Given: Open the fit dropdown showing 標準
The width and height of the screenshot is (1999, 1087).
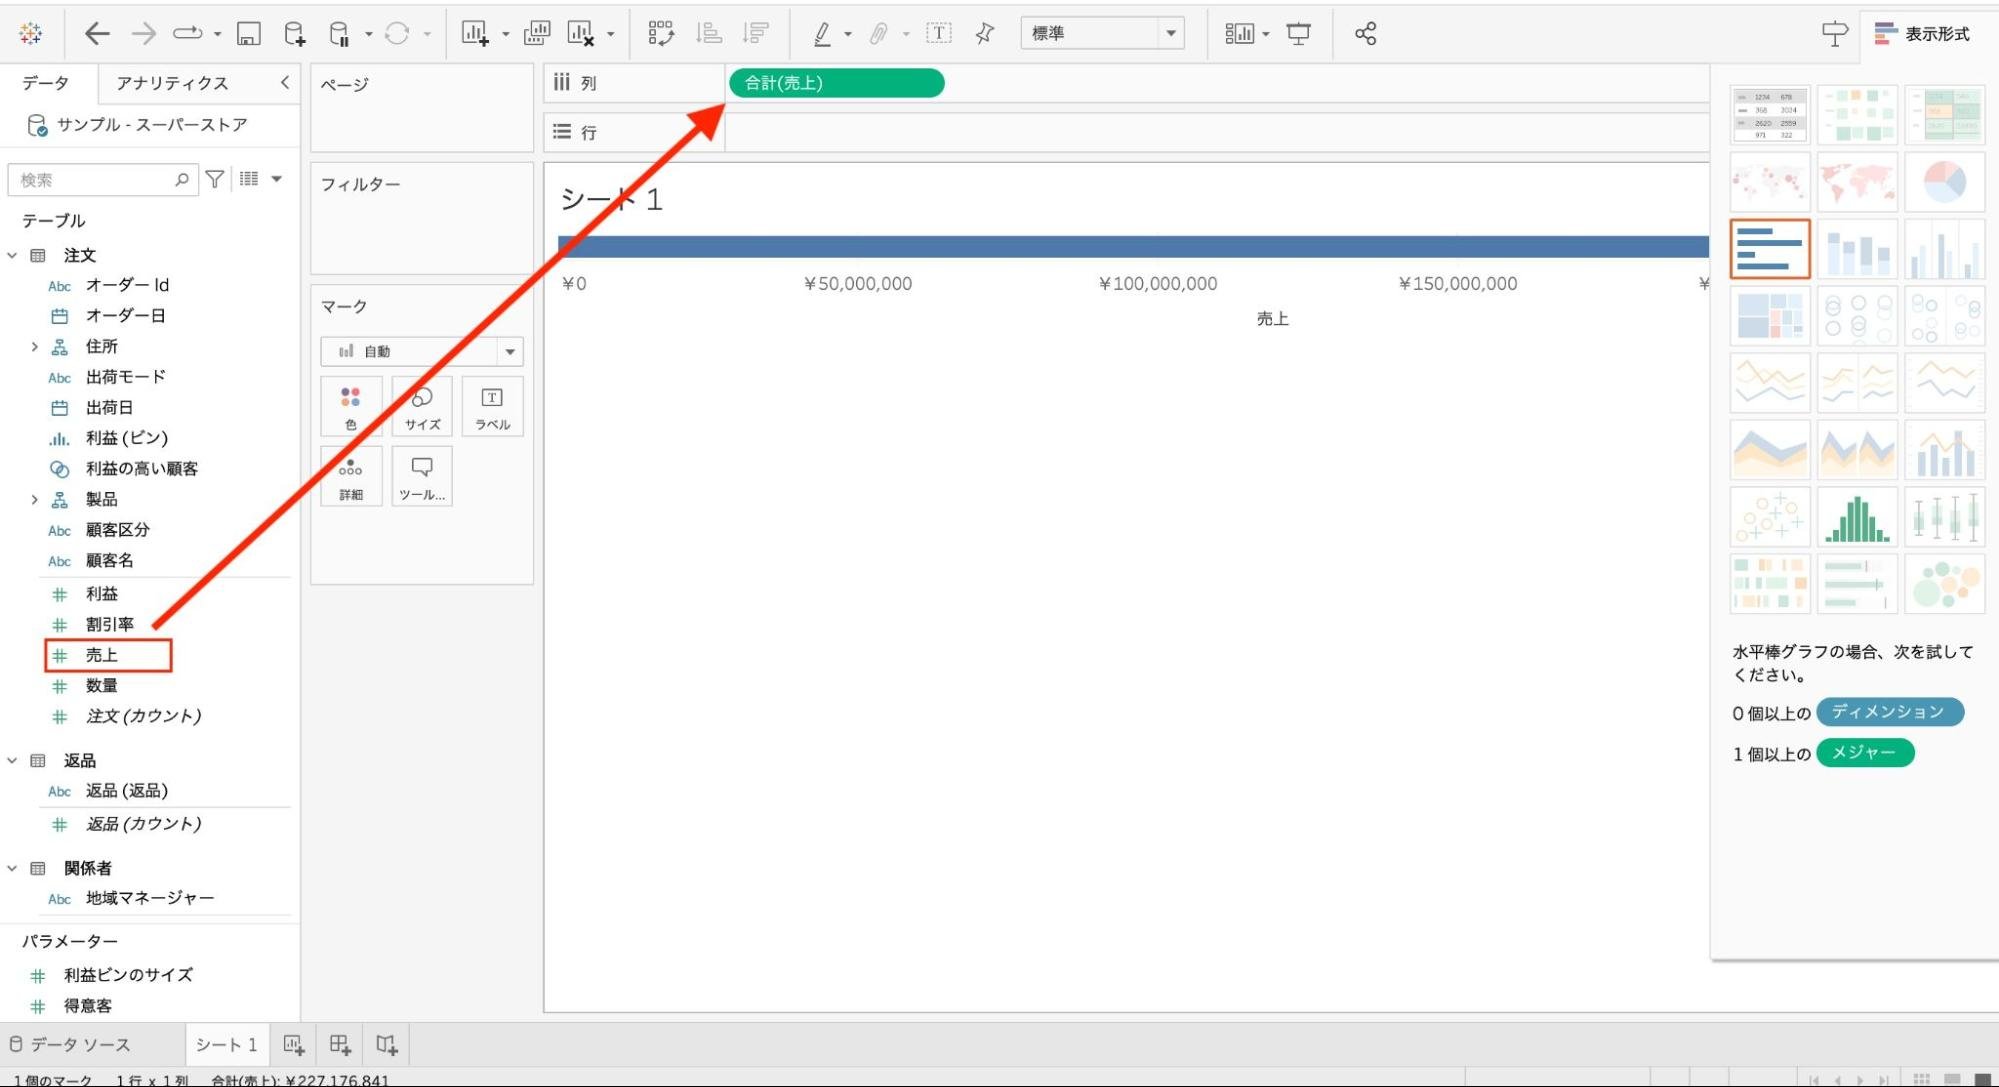Looking at the screenshot, I should tap(1102, 33).
